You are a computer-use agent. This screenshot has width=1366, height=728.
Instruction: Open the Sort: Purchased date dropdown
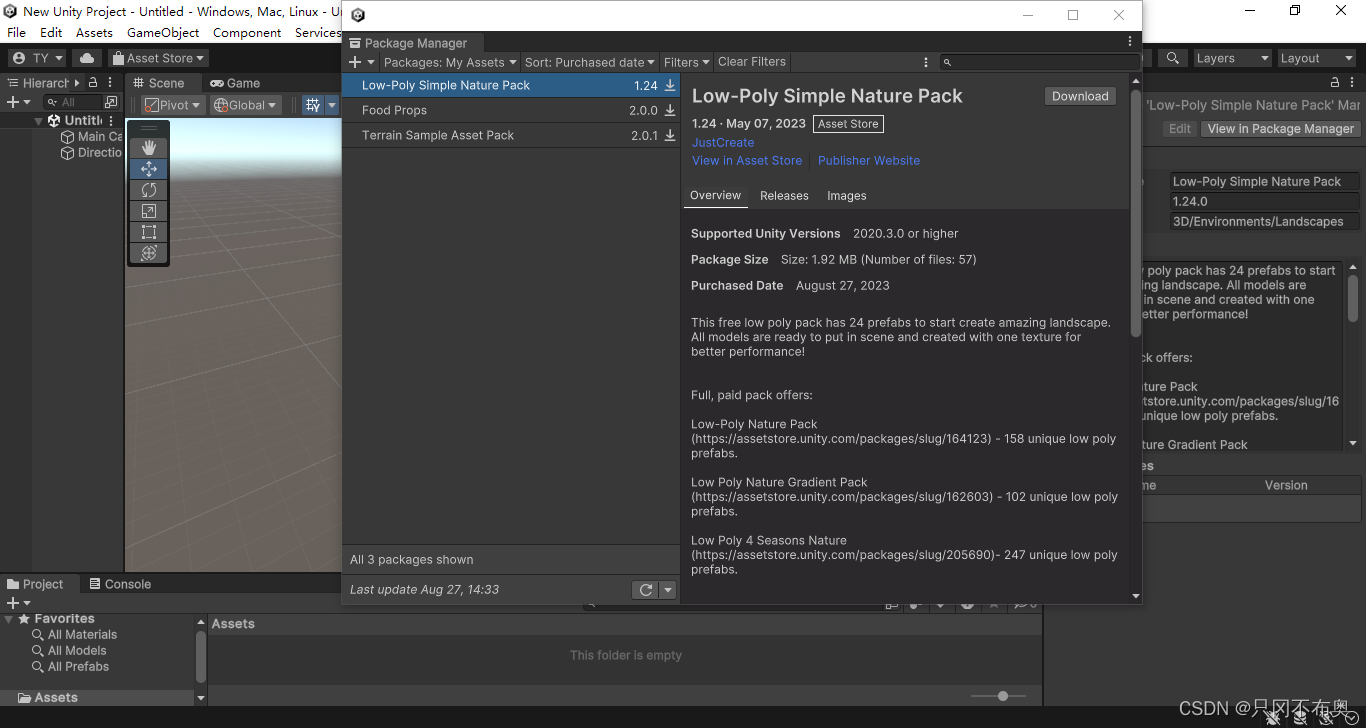590,62
